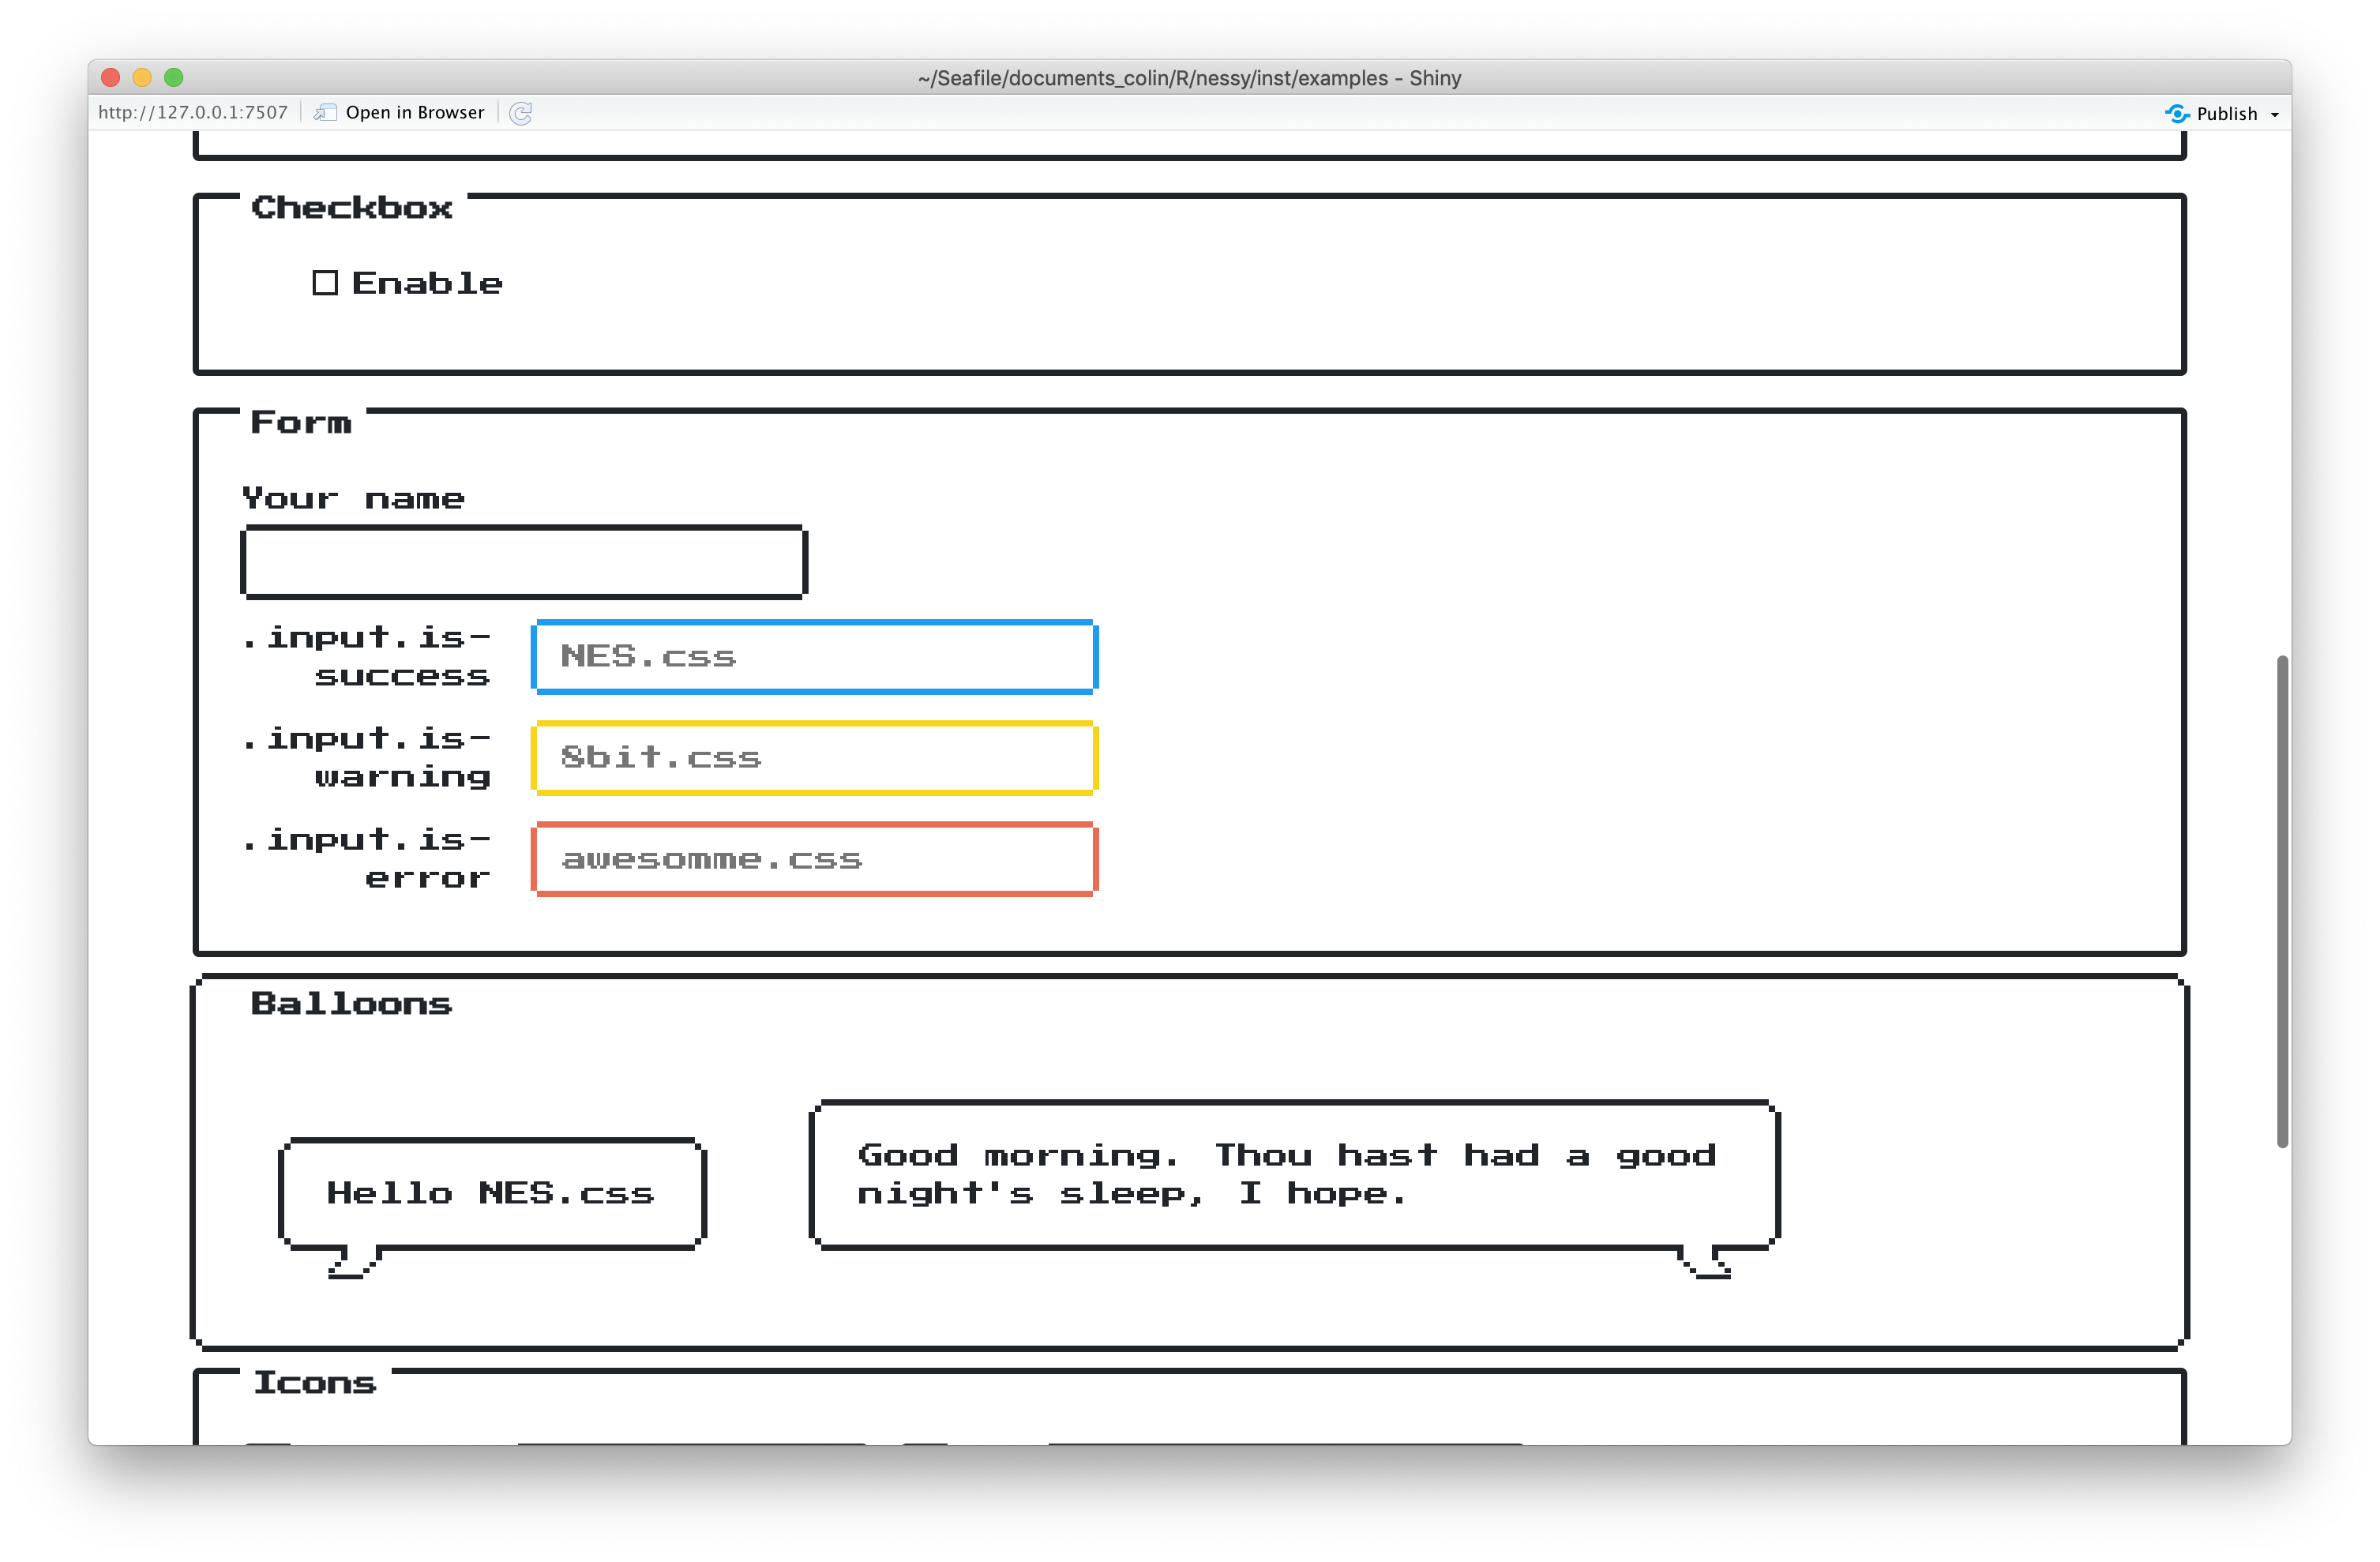
Task: Click the blue Publish icon
Action: tap(2176, 114)
